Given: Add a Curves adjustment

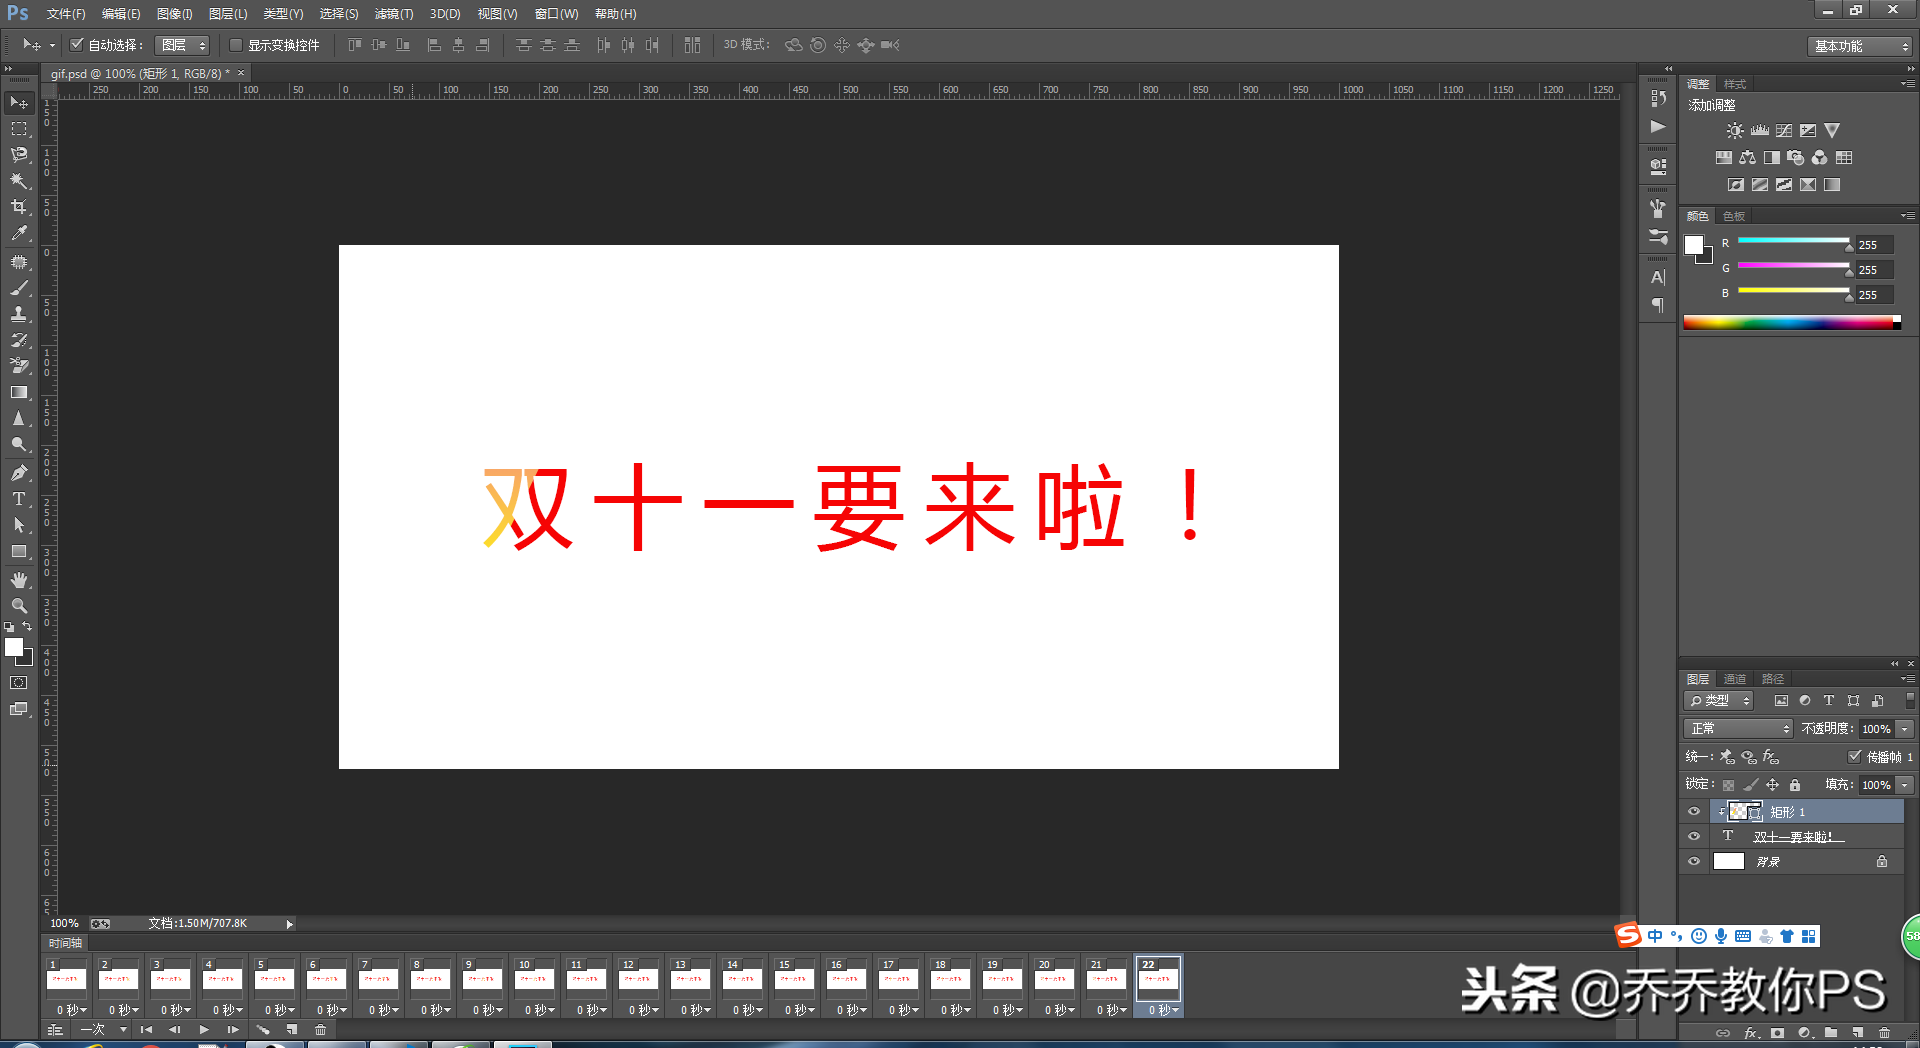Looking at the screenshot, I should tap(1783, 131).
